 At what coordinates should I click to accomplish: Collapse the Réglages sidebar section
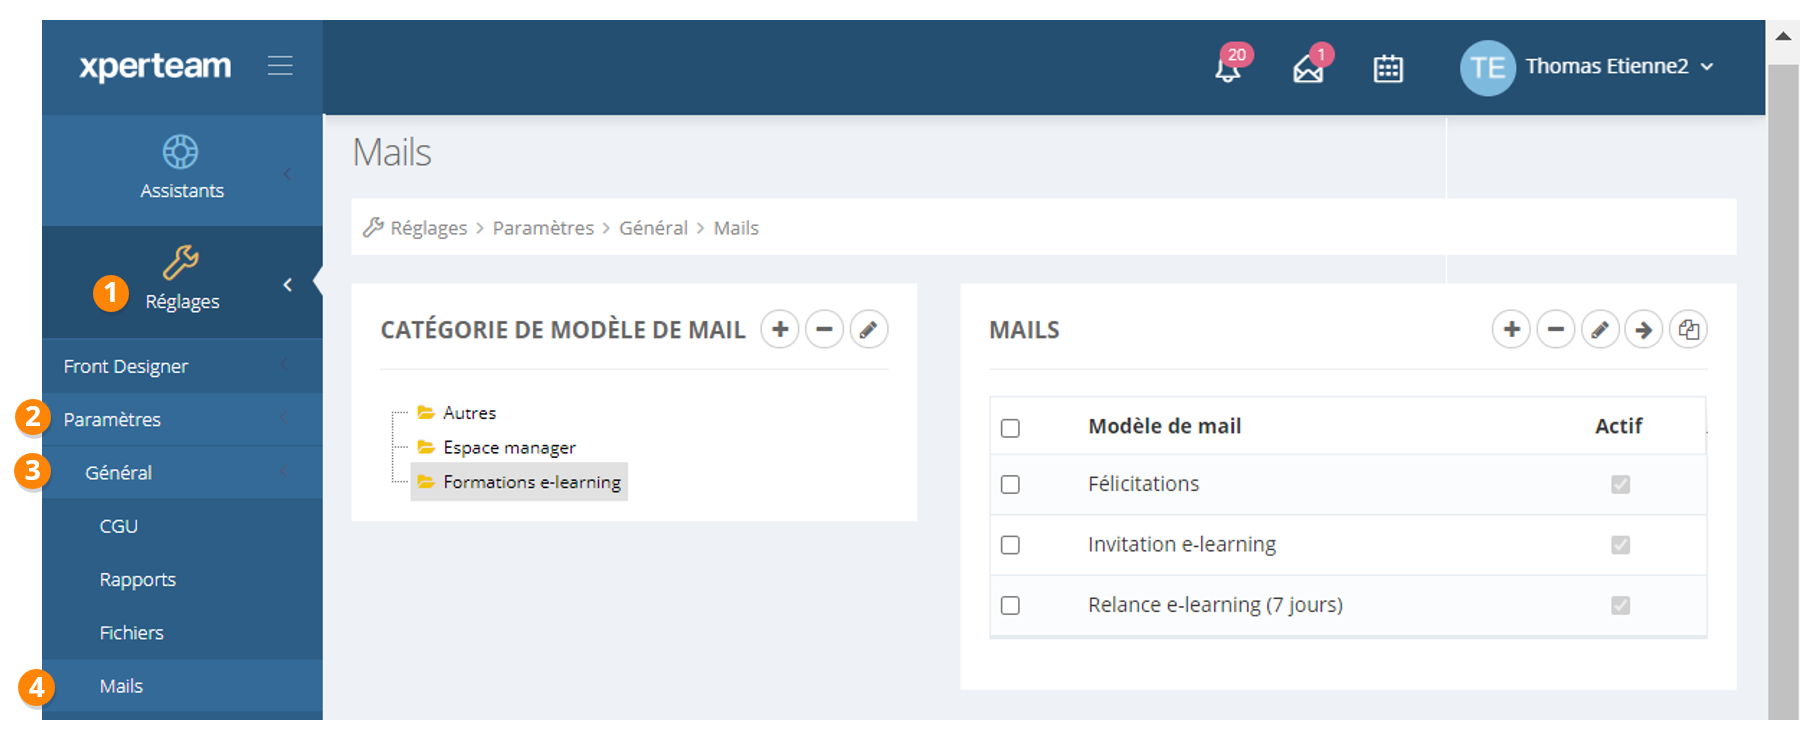click(287, 285)
